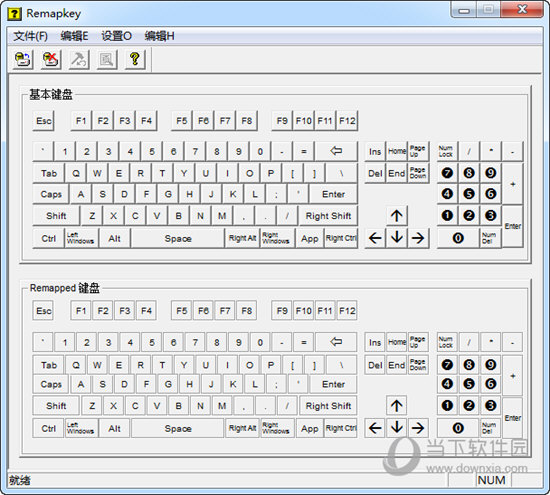Click numpad 1 key on Remapped keyboard
The width and height of the screenshot is (550, 495).
pyautogui.click(x=447, y=406)
